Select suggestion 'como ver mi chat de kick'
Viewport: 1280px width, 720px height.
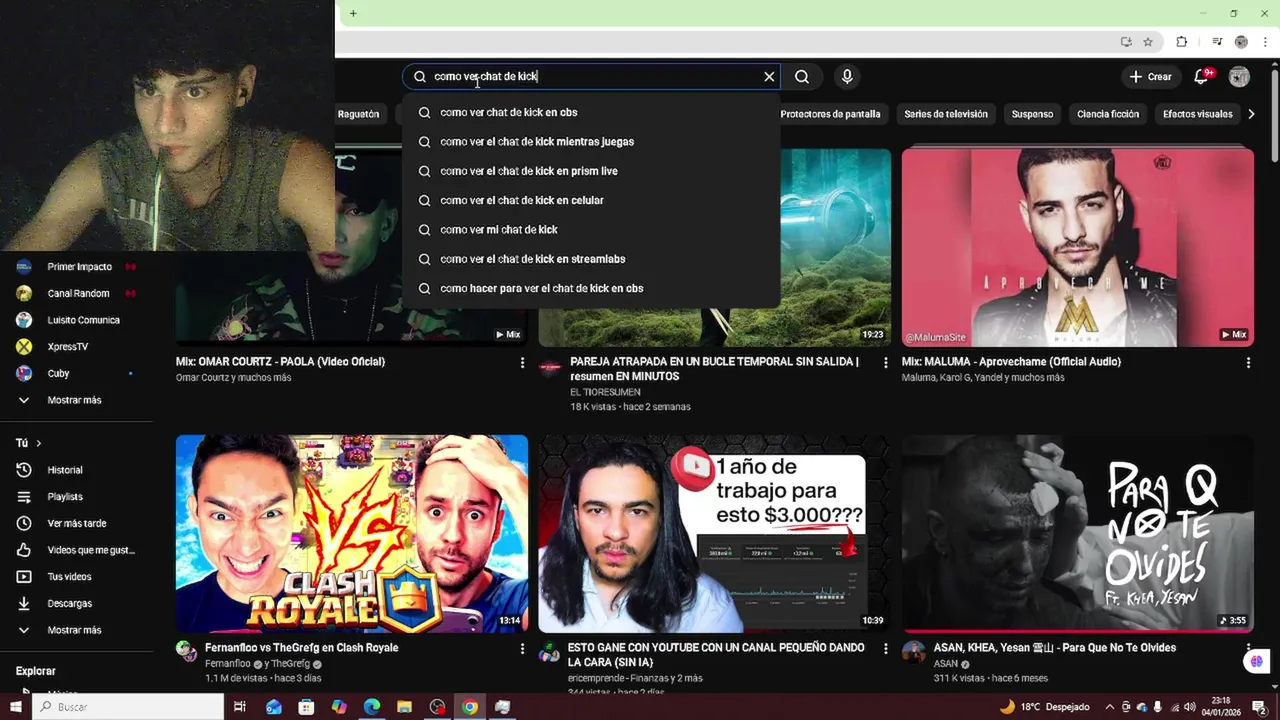tap(591, 230)
